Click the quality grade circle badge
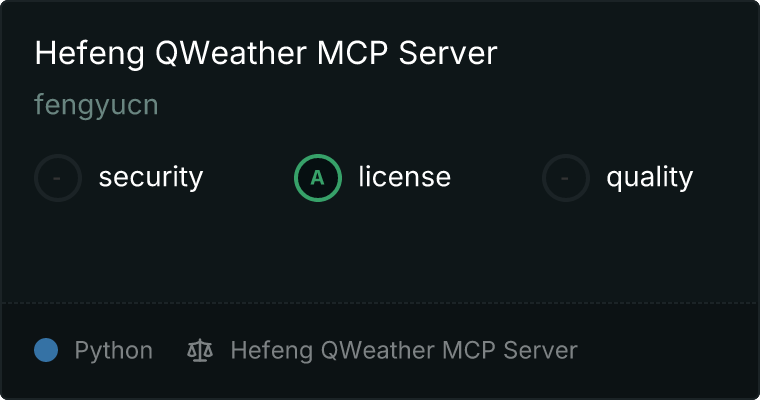The image size is (760, 400). [x=566, y=178]
